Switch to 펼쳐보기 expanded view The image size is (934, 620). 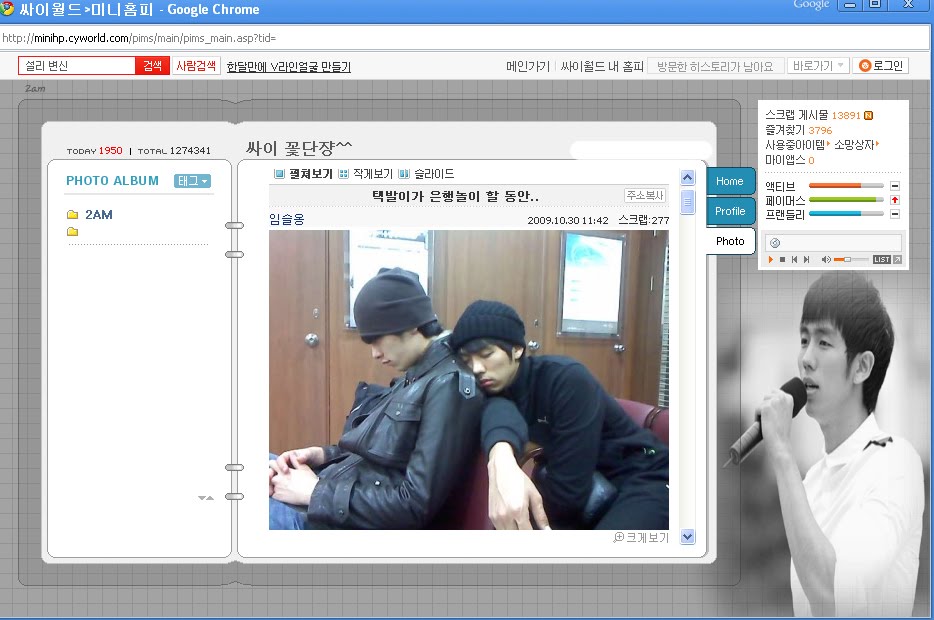[x=303, y=174]
